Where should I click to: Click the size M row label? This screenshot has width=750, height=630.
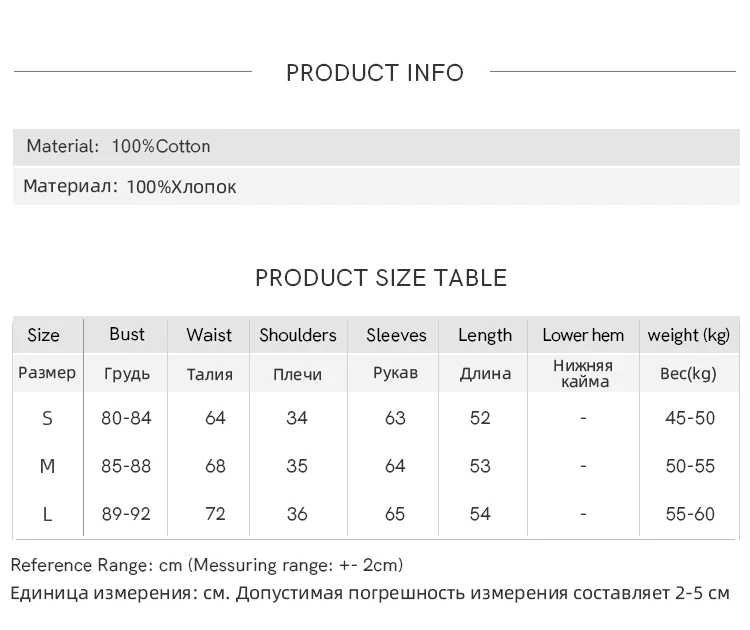tap(47, 466)
